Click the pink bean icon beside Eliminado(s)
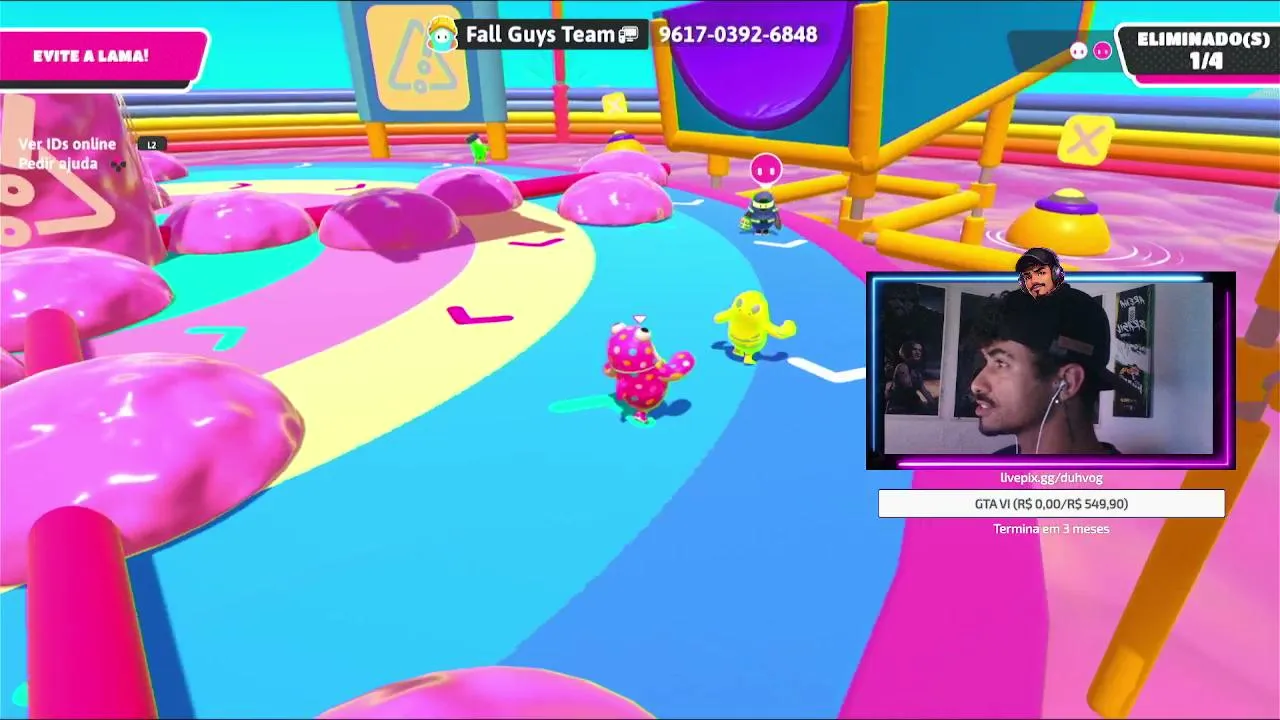 tap(1102, 51)
